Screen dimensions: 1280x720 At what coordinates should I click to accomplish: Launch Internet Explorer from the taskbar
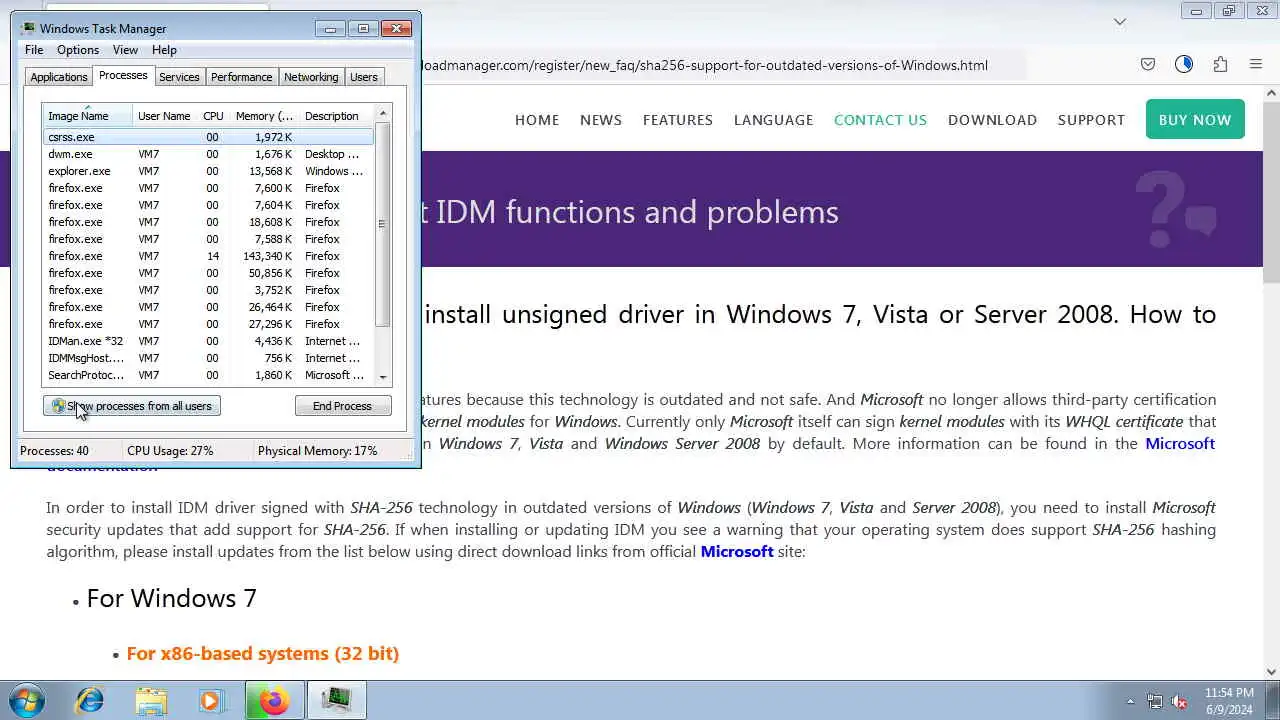(x=90, y=700)
